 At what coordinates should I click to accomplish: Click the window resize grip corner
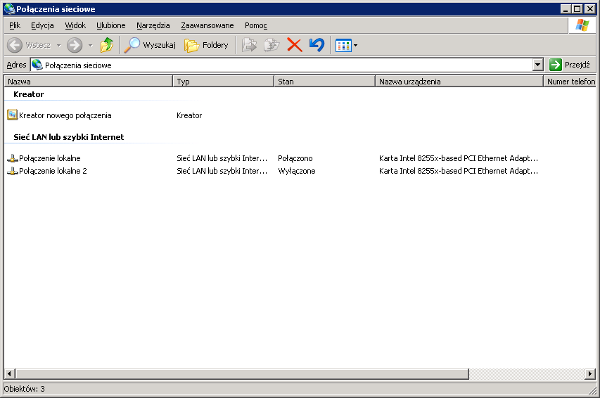pos(592,390)
